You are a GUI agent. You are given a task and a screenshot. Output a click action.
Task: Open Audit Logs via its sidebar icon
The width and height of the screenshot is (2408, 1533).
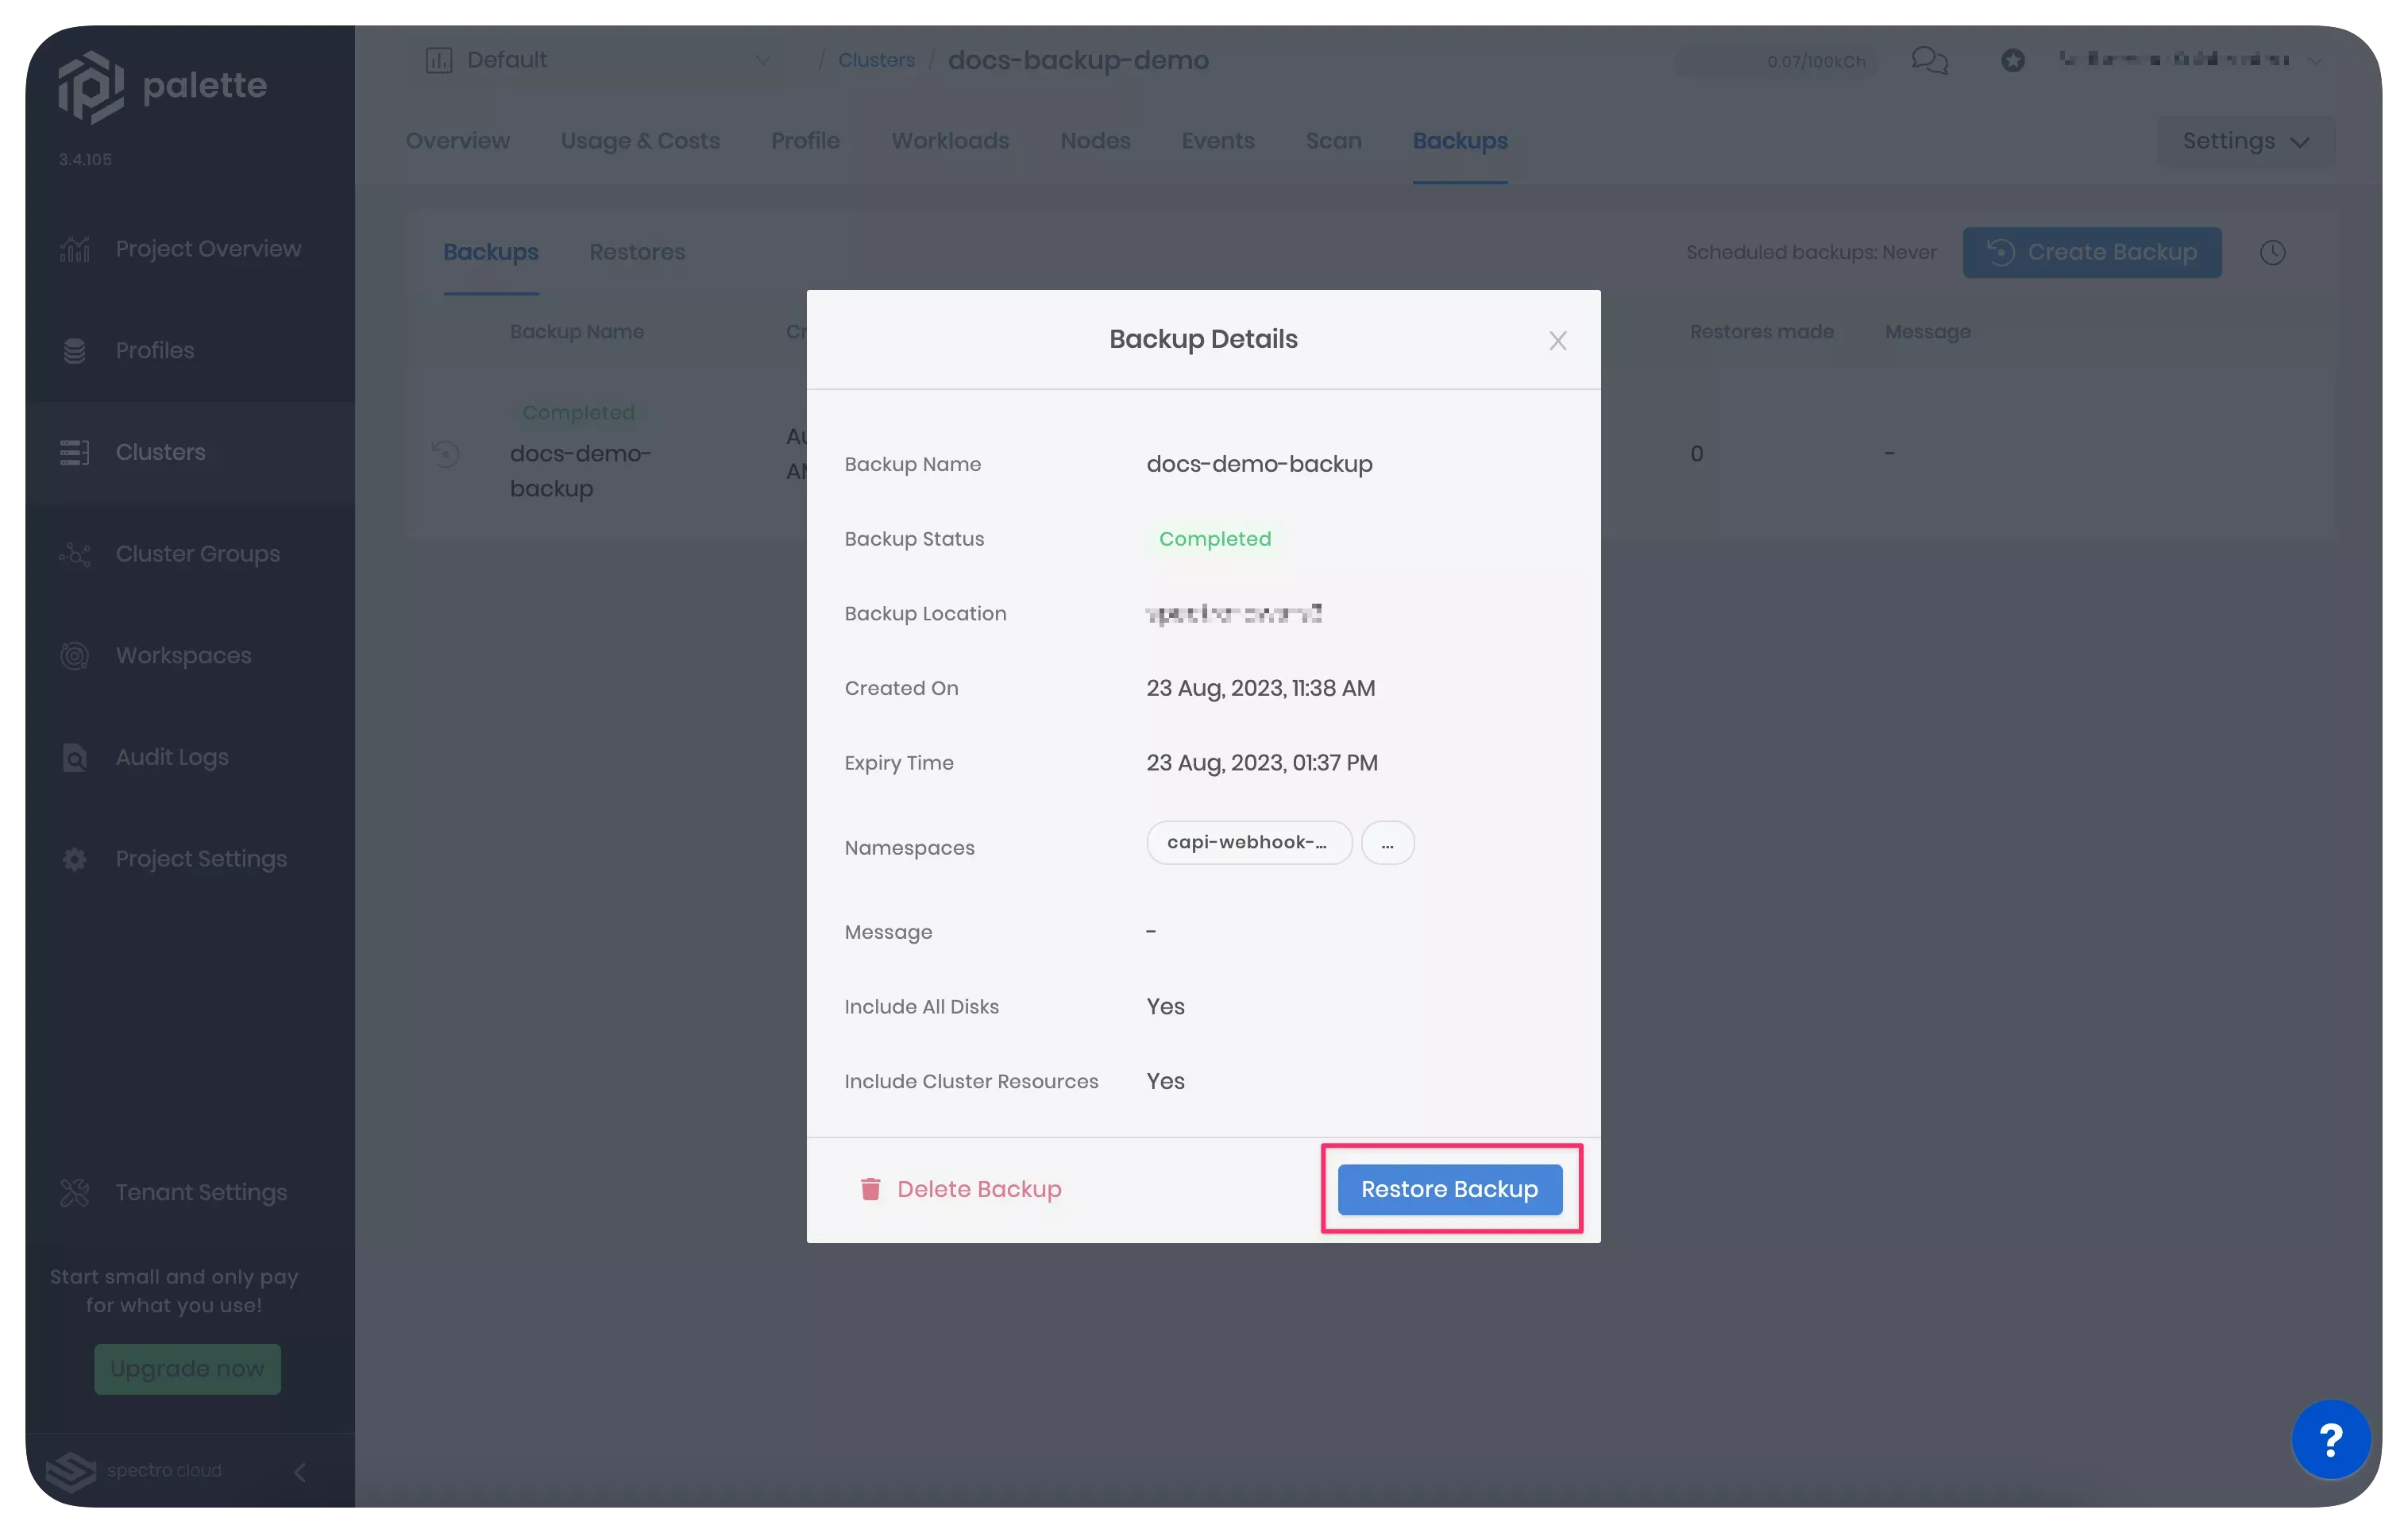pos(75,757)
